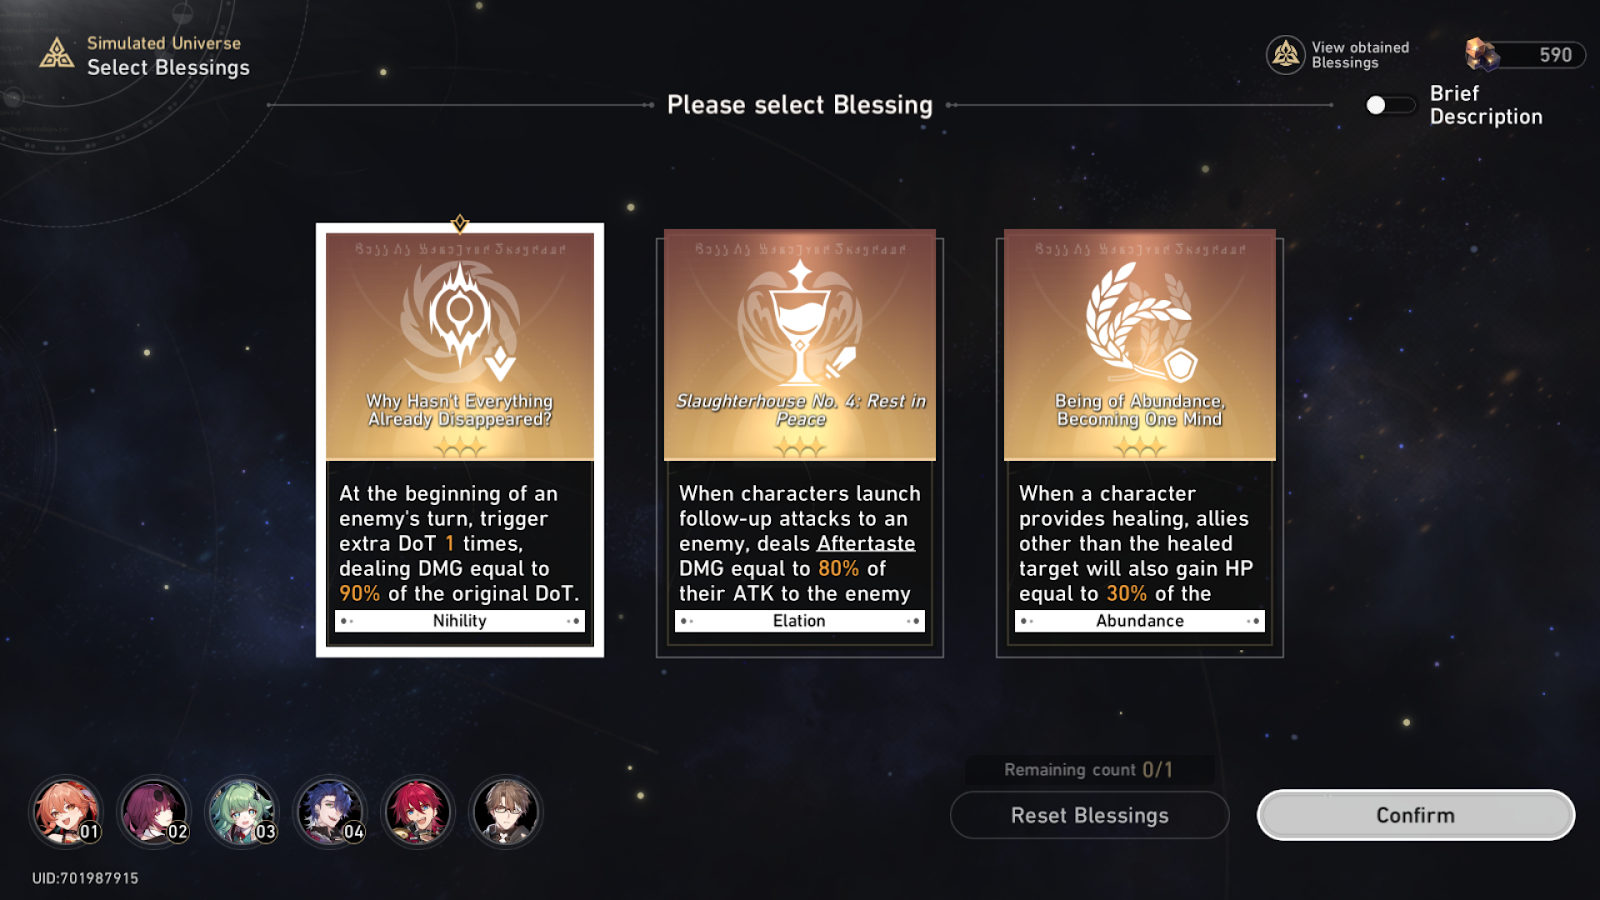Click the Nihility path label bar

coord(460,621)
